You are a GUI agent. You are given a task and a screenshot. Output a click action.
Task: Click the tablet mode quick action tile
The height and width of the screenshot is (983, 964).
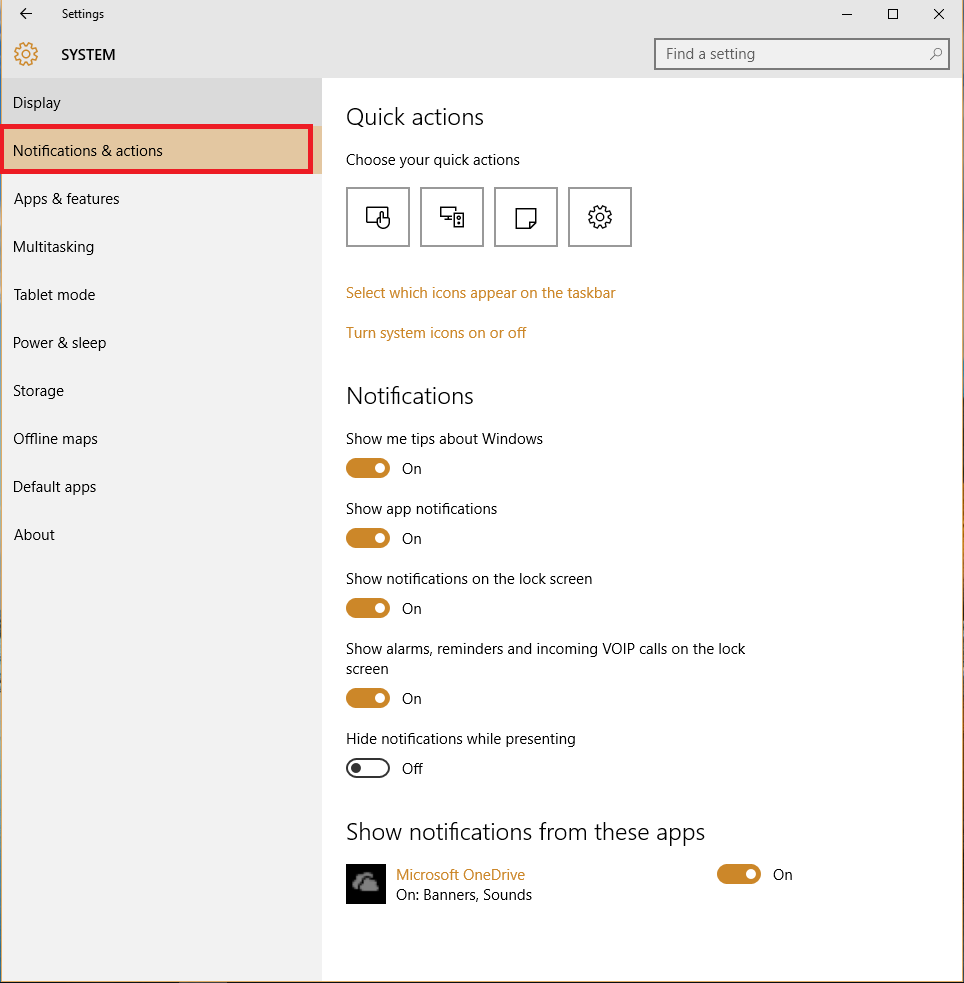point(378,217)
